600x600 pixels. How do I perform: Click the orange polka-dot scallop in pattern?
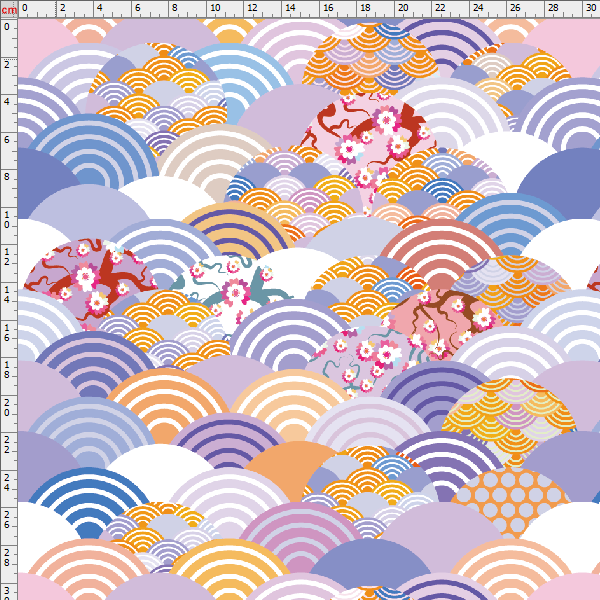pos(511,502)
